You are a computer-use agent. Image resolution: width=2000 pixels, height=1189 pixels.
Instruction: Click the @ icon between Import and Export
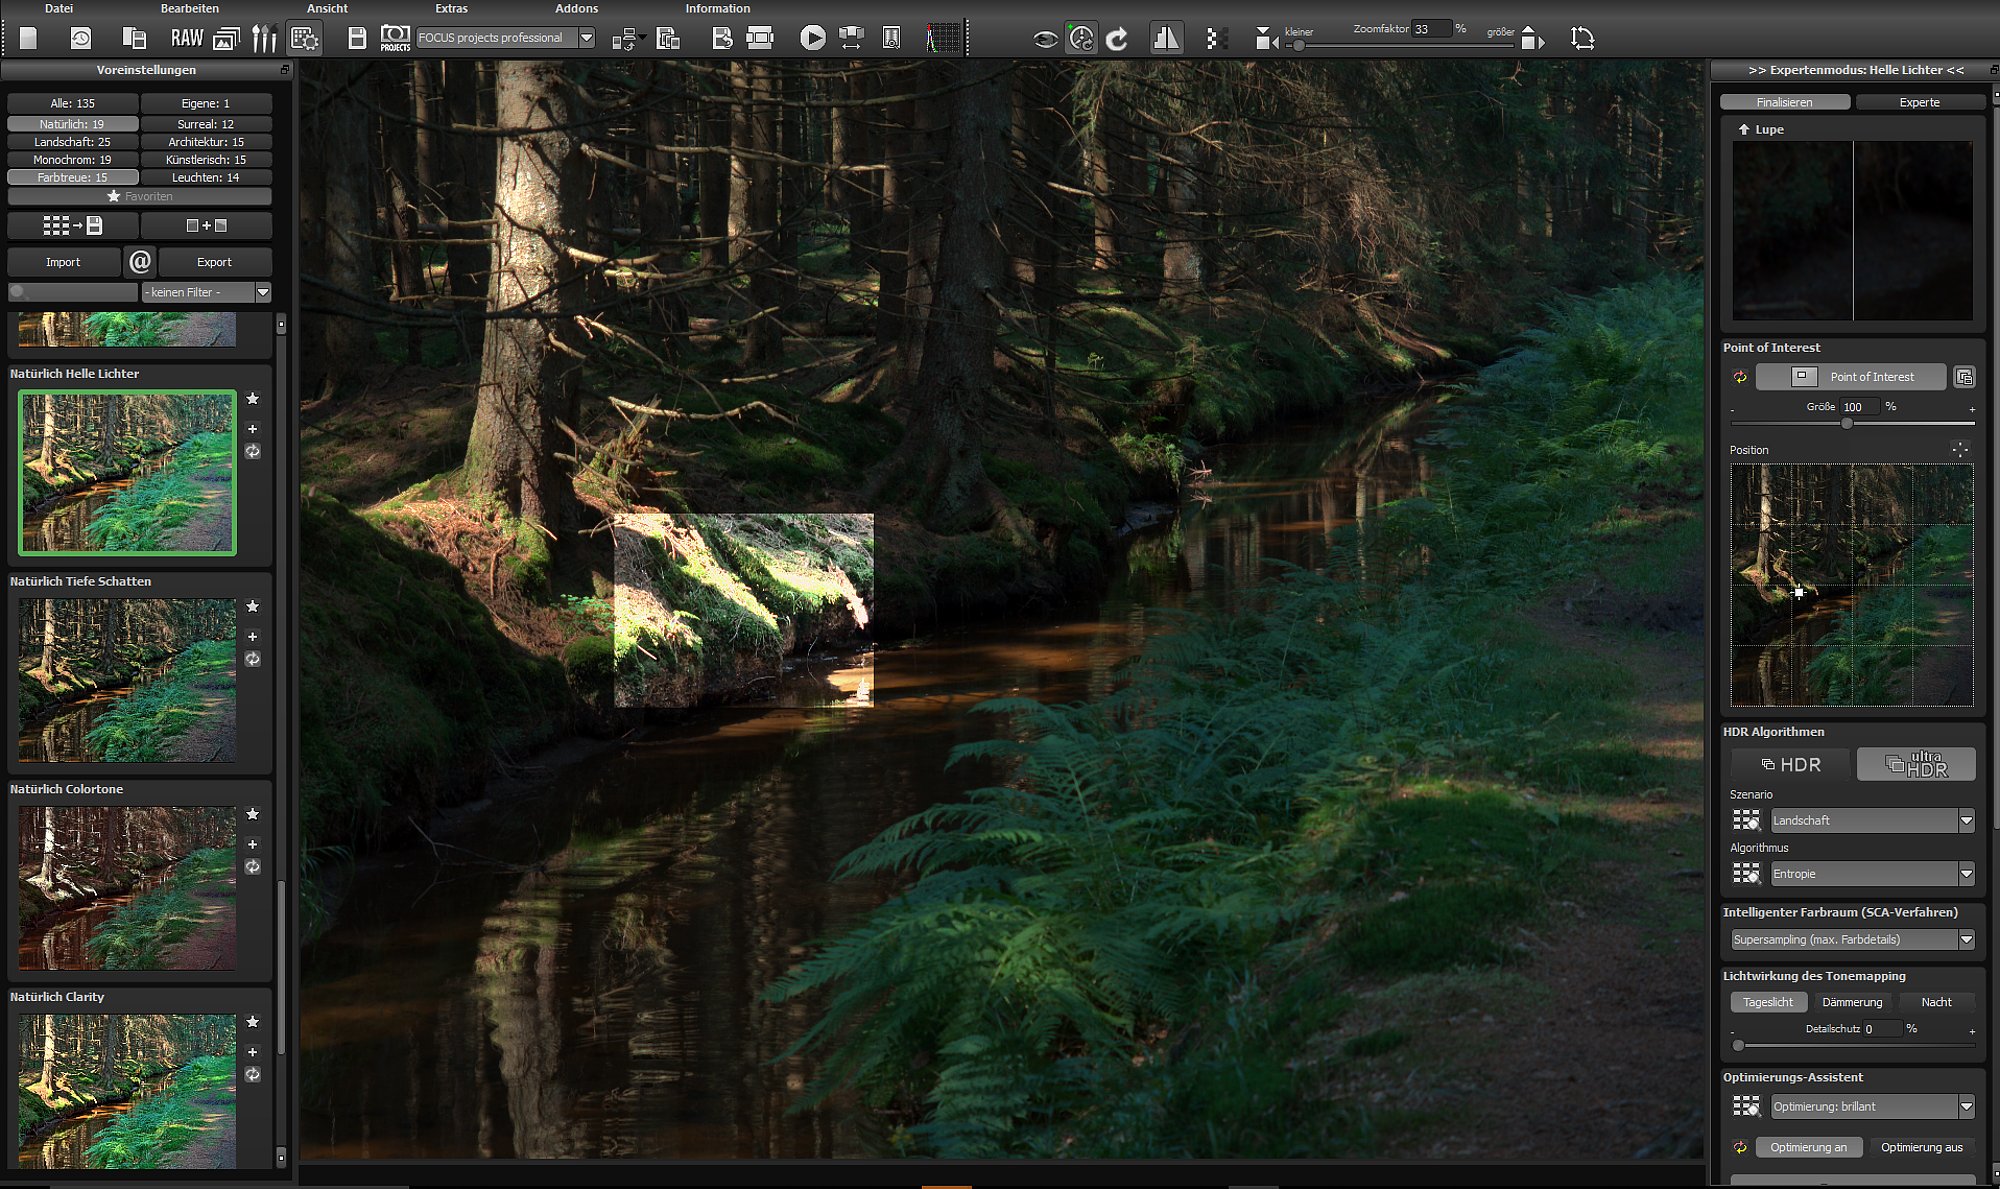tap(140, 262)
